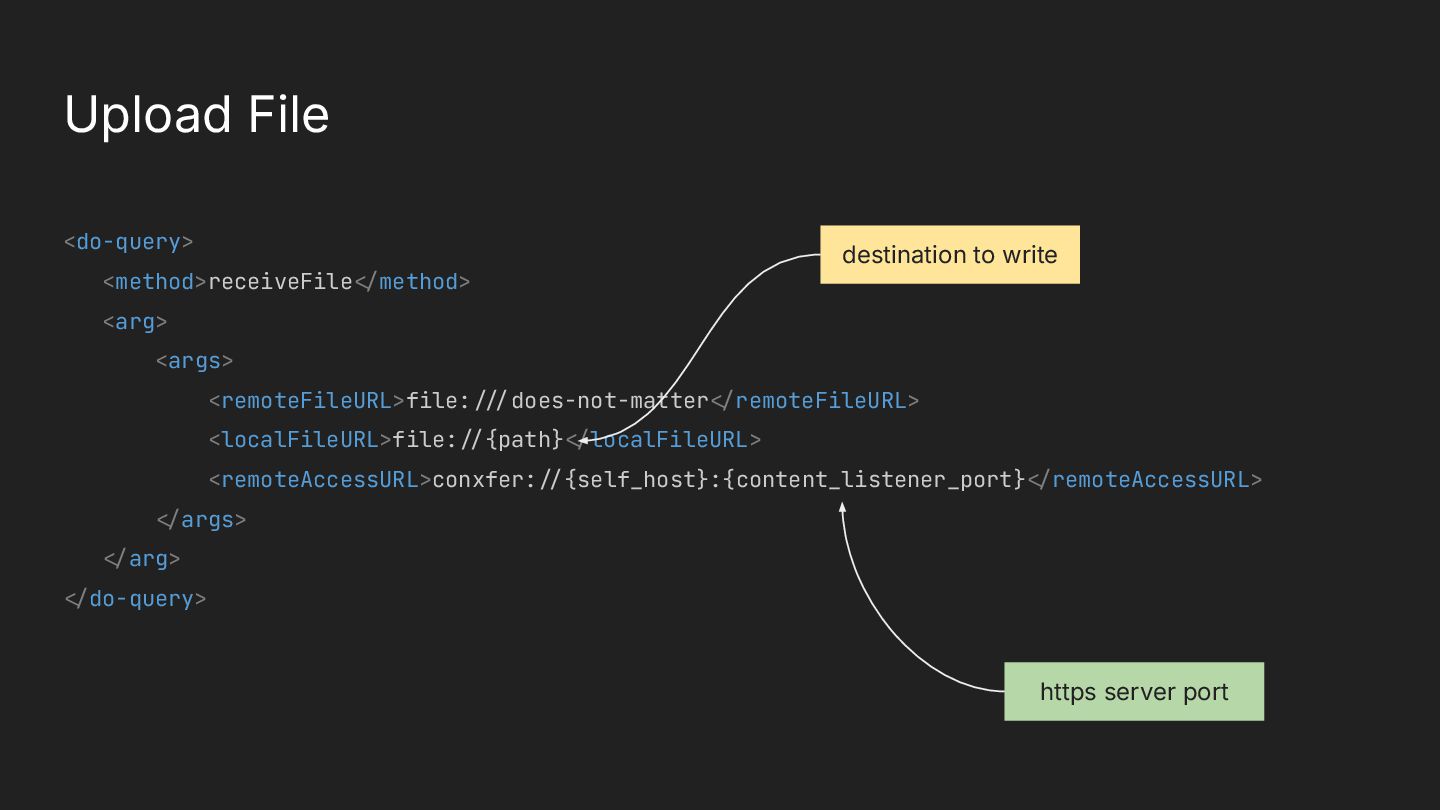Image resolution: width=1440 pixels, height=810 pixels.
Task: Click the "{path}" placeholder text
Action: click(524, 440)
